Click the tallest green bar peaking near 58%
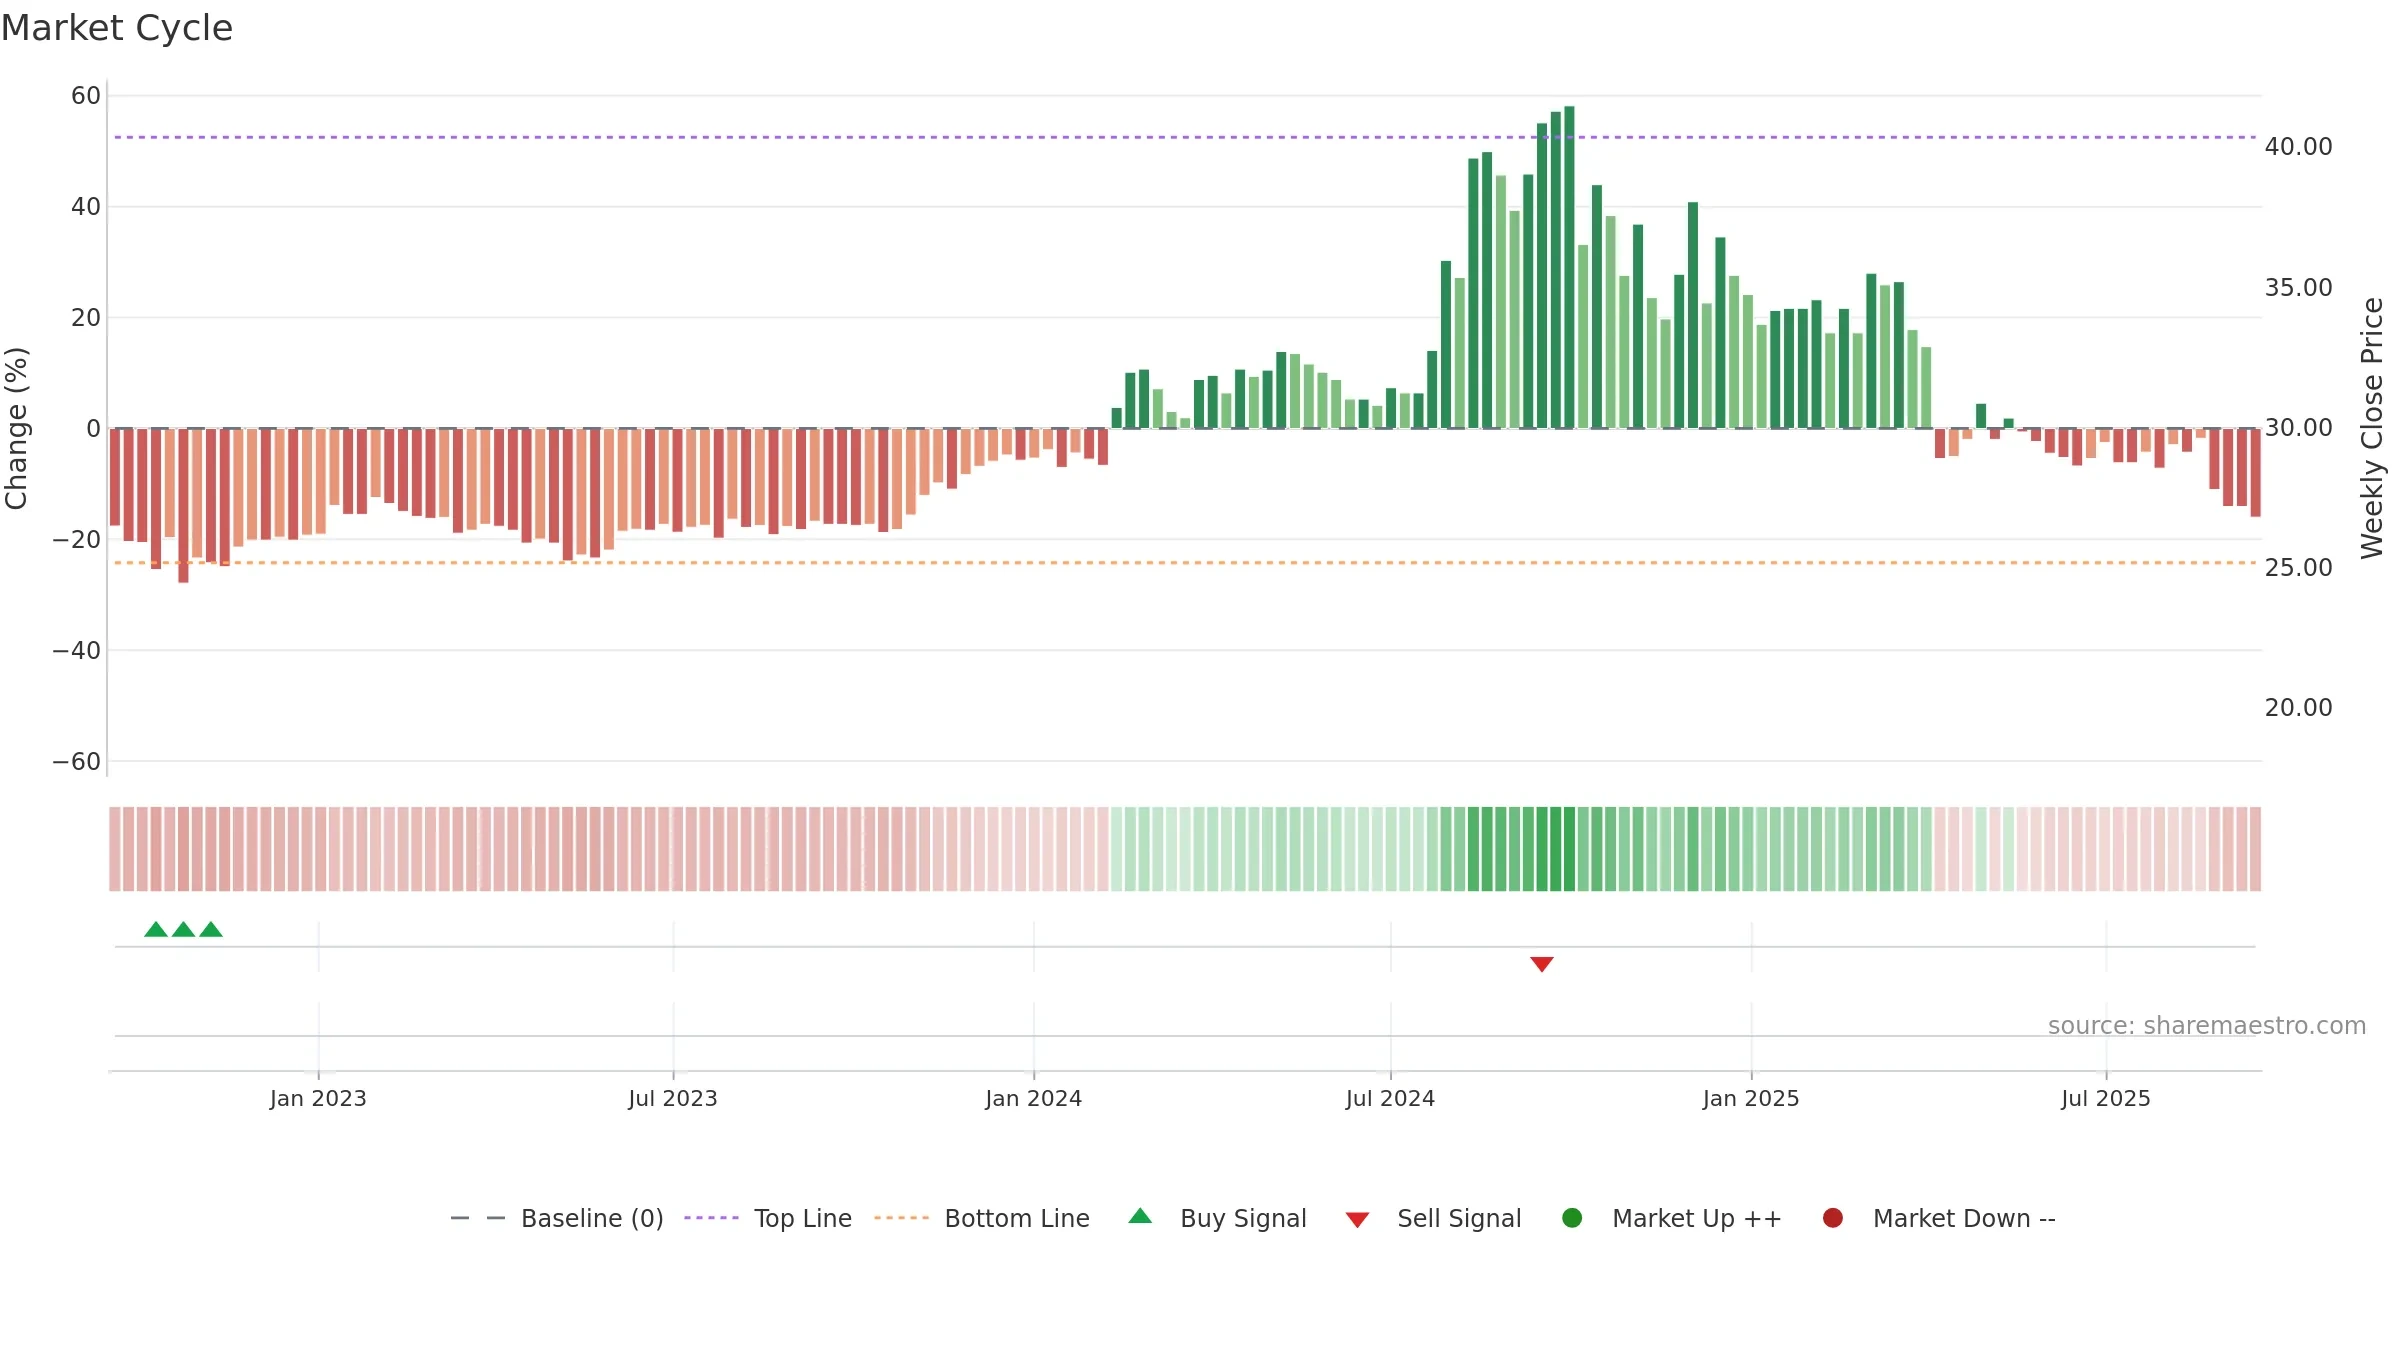The image size is (2400, 1350). 1569,267
